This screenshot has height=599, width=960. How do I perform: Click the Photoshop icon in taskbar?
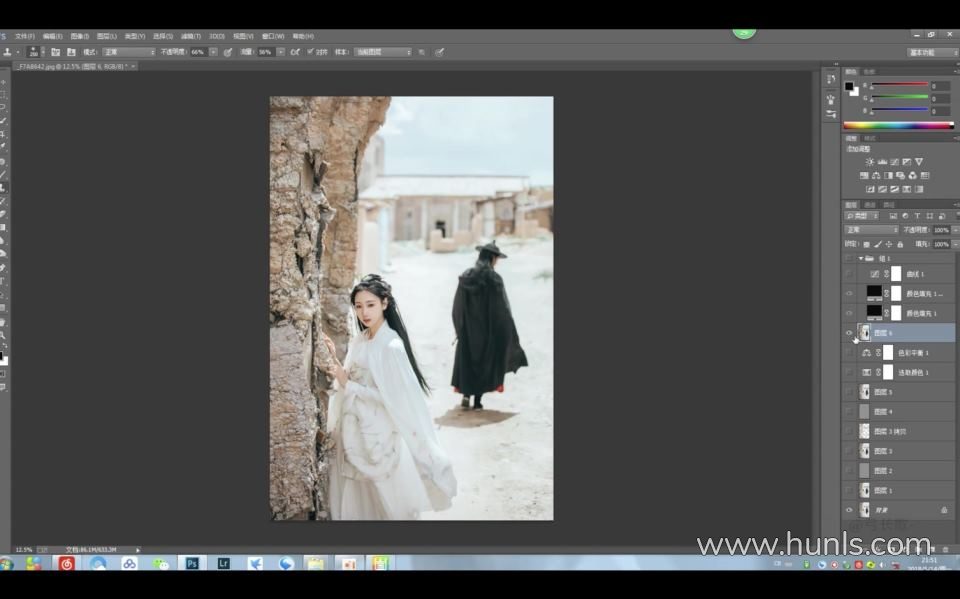click(192, 564)
